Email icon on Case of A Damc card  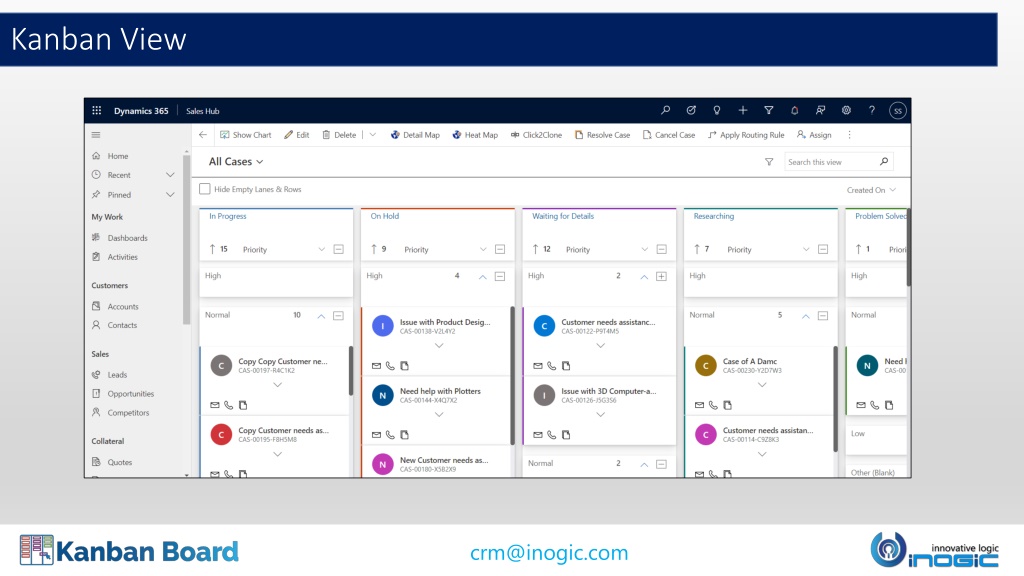699,405
